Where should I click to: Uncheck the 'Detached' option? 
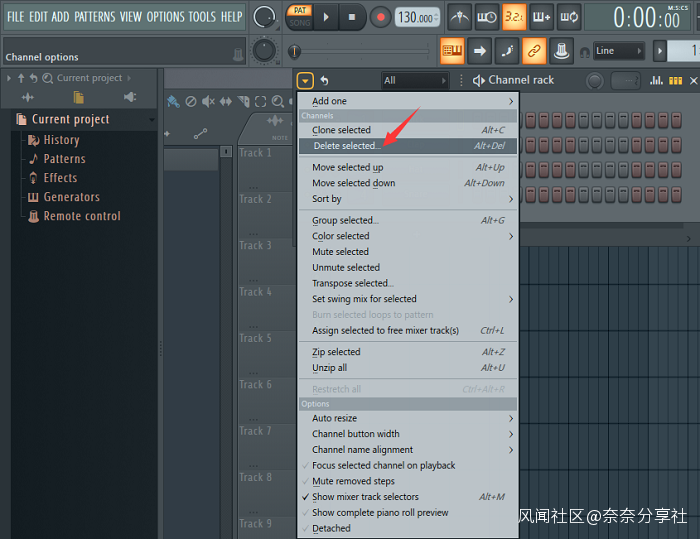[331, 528]
